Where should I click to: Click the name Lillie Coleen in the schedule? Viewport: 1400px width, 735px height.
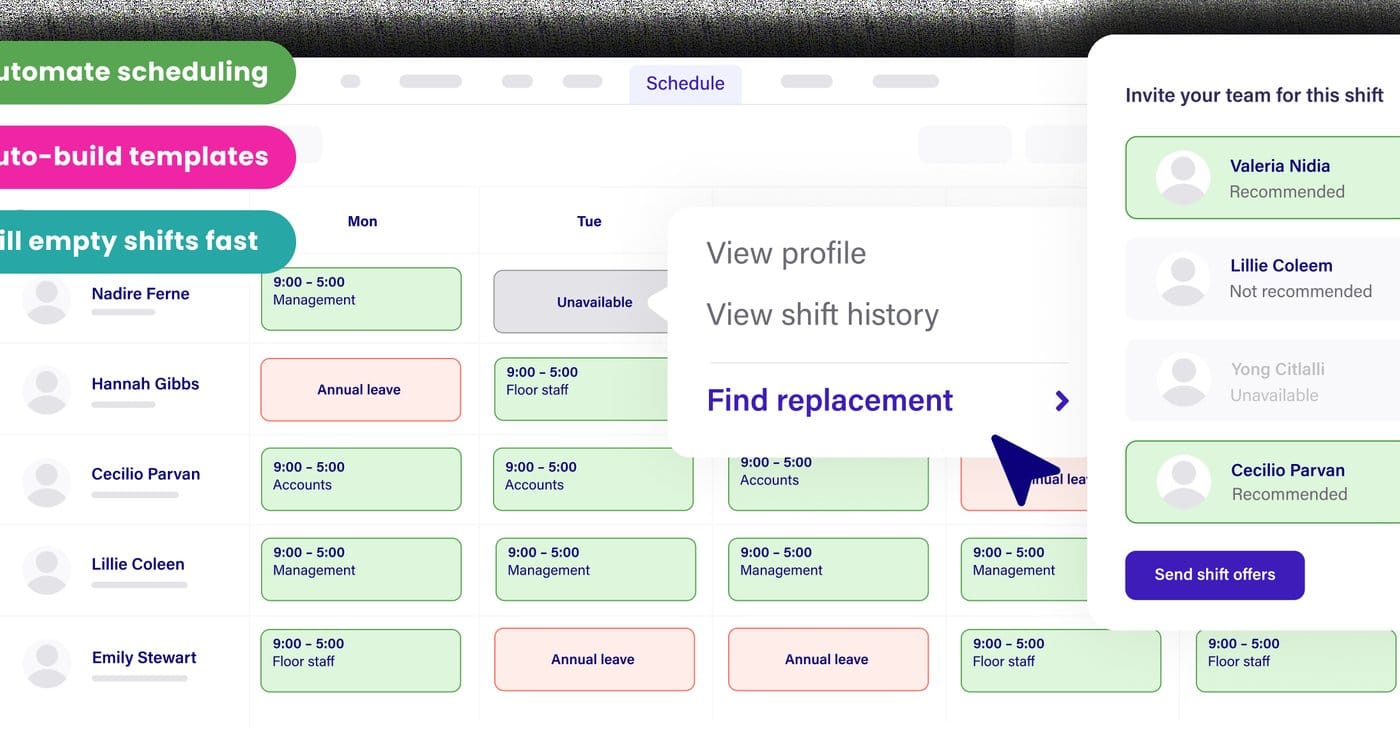tap(138, 564)
